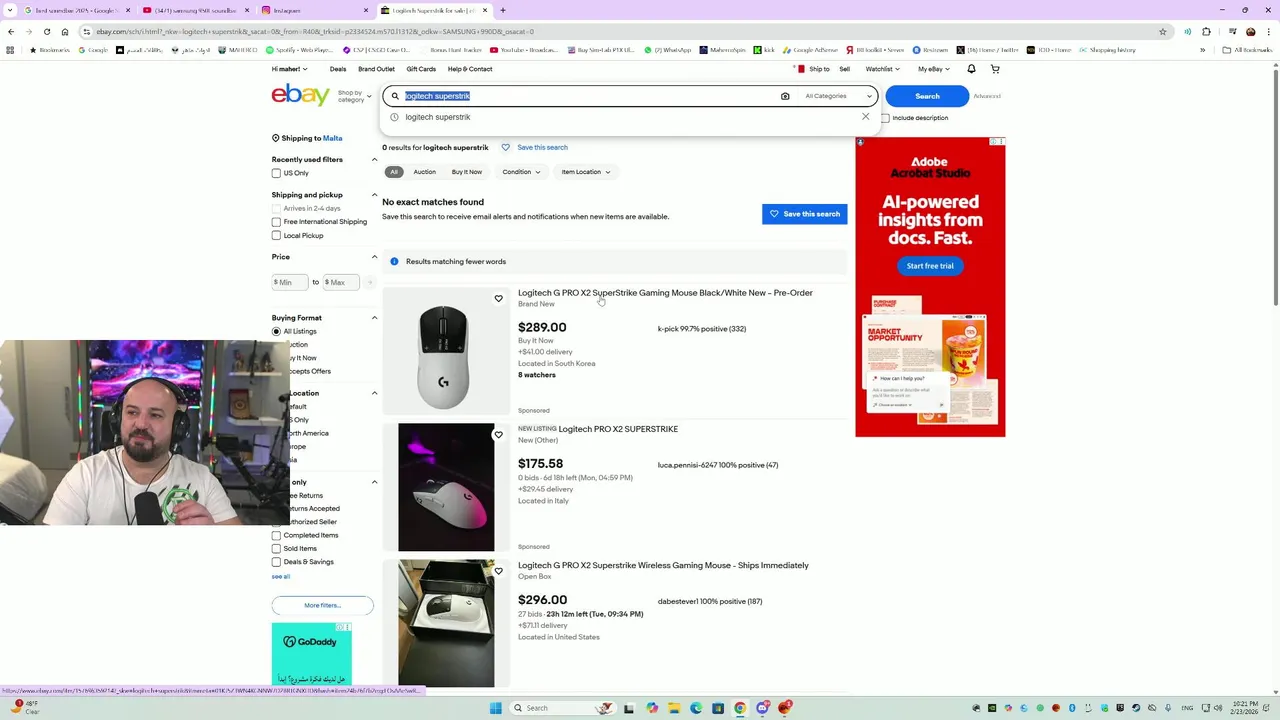Select the All listings filter tab
1280x720 pixels.
(x=394, y=172)
